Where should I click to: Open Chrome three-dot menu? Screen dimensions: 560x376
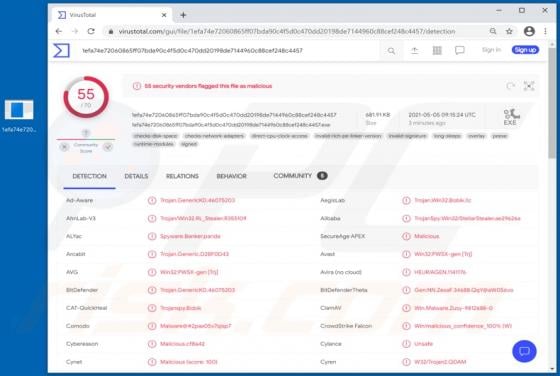(x=545, y=31)
